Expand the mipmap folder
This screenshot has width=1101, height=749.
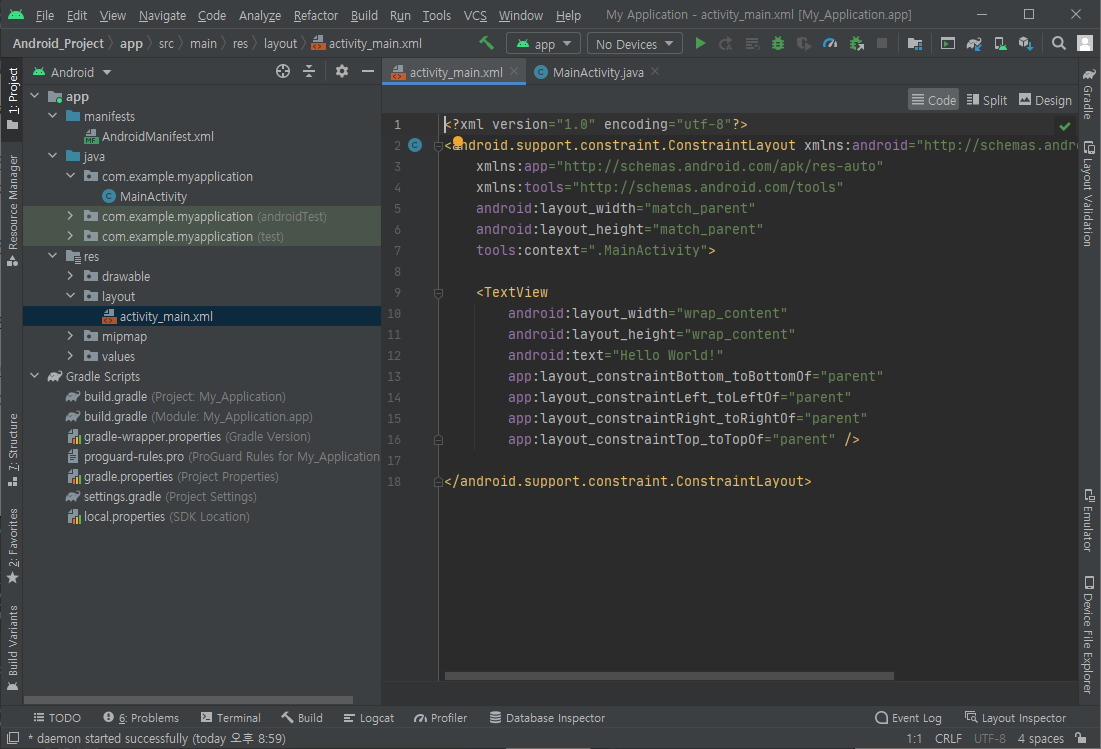tap(70, 336)
